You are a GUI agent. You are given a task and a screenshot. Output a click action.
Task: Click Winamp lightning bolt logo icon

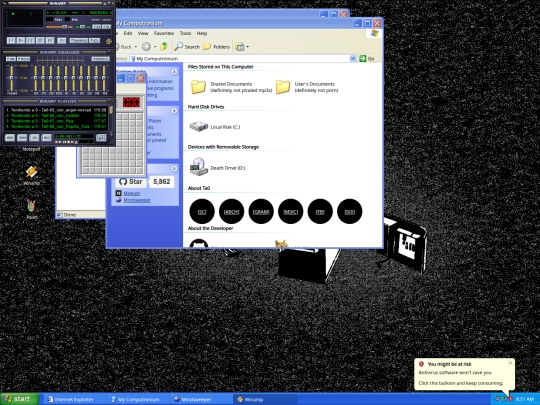coord(108,41)
